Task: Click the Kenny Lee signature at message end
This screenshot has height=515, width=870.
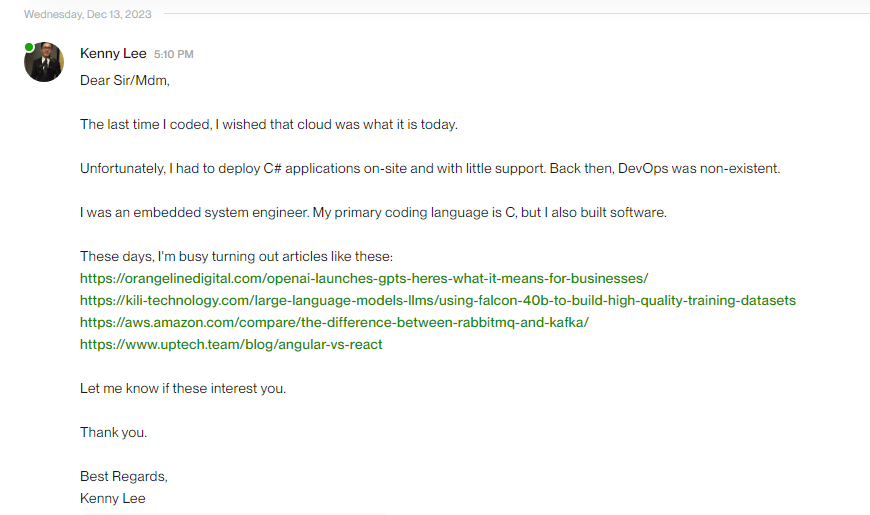Action: 113,498
